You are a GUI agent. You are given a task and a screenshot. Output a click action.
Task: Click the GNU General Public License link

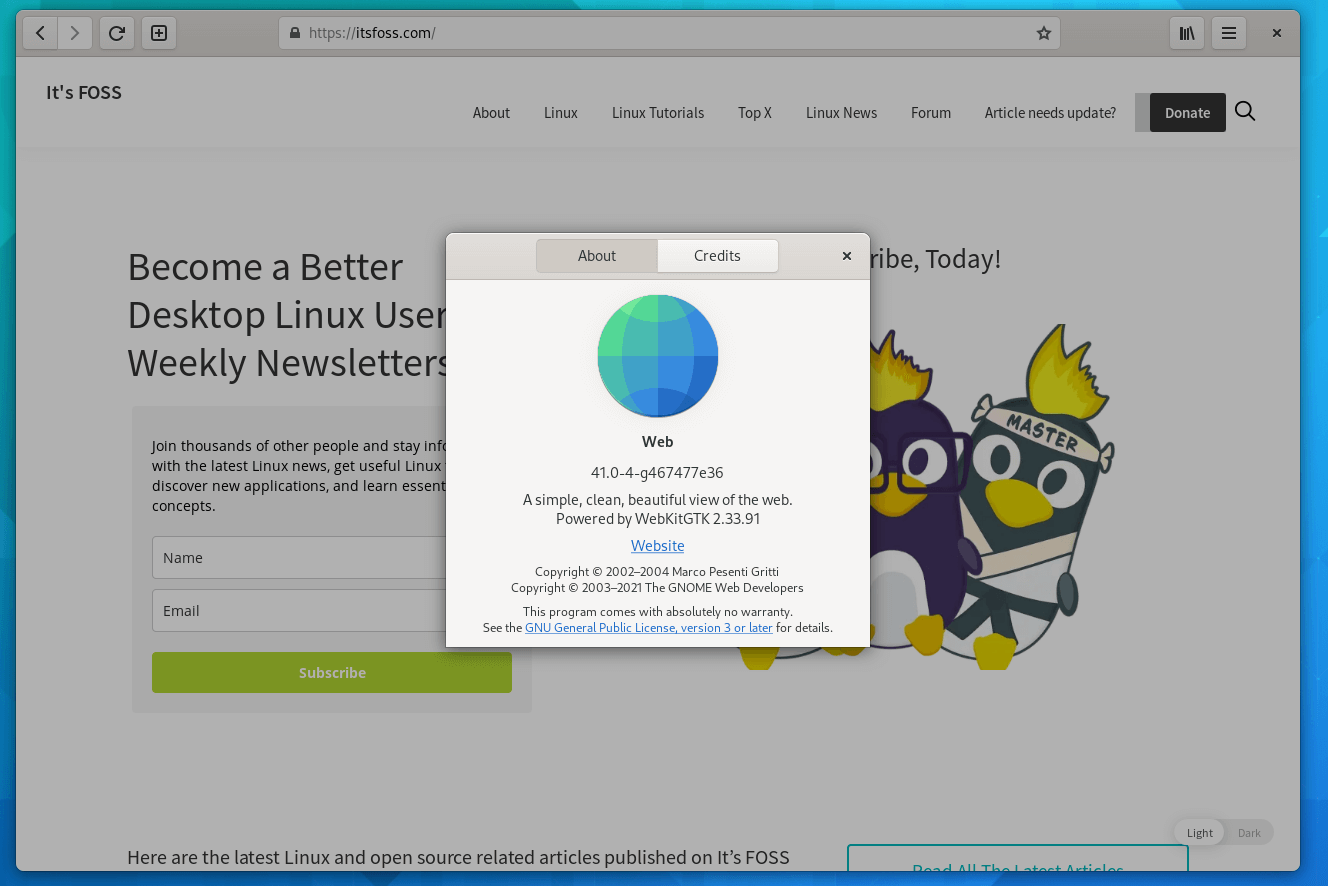[x=648, y=627]
